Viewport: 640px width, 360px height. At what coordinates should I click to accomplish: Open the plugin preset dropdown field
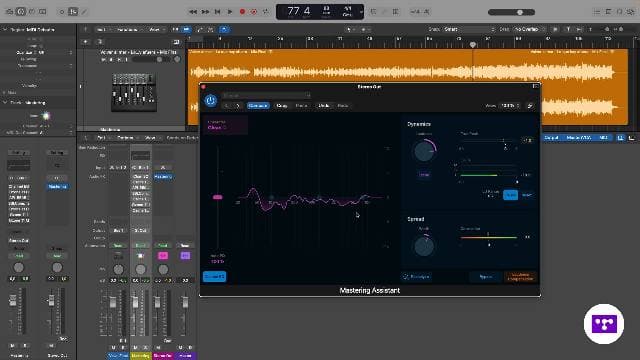click(x=266, y=95)
